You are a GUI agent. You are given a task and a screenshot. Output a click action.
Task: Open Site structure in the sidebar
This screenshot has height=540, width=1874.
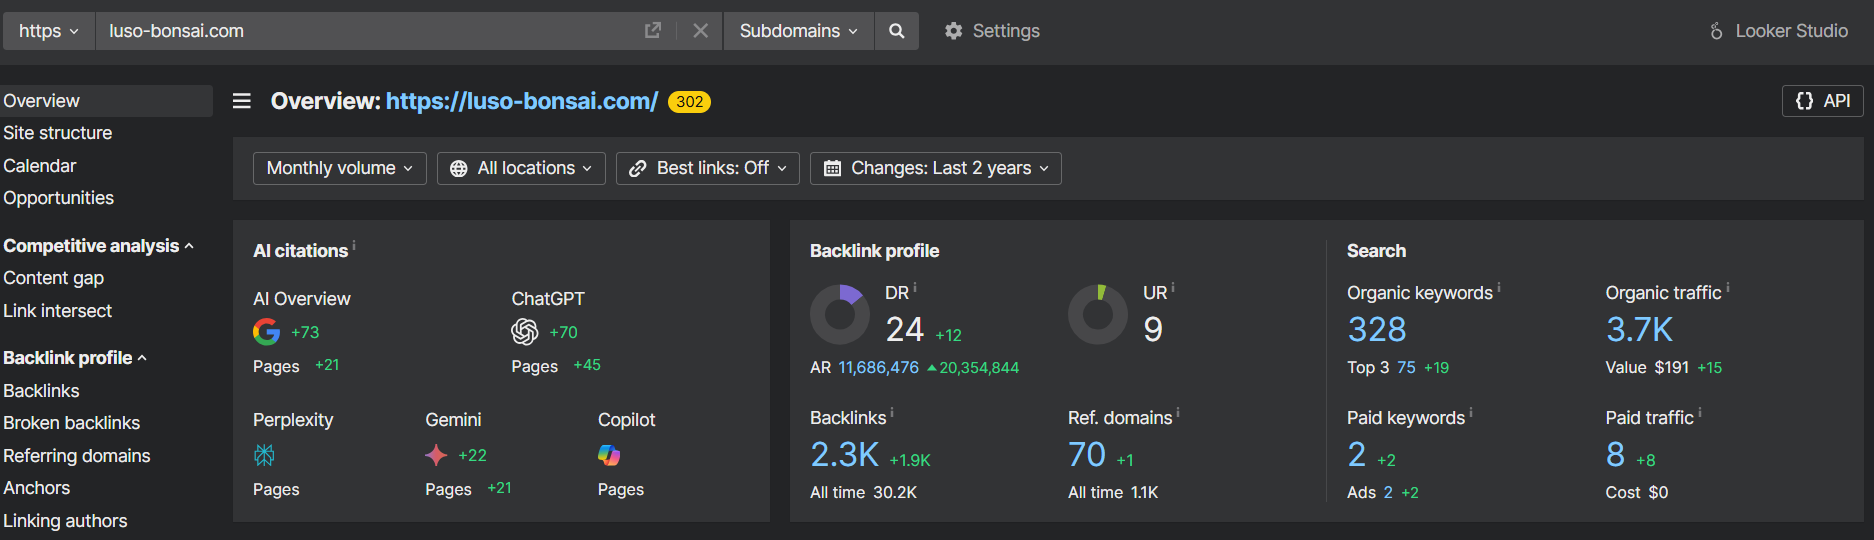pos(58,133)
